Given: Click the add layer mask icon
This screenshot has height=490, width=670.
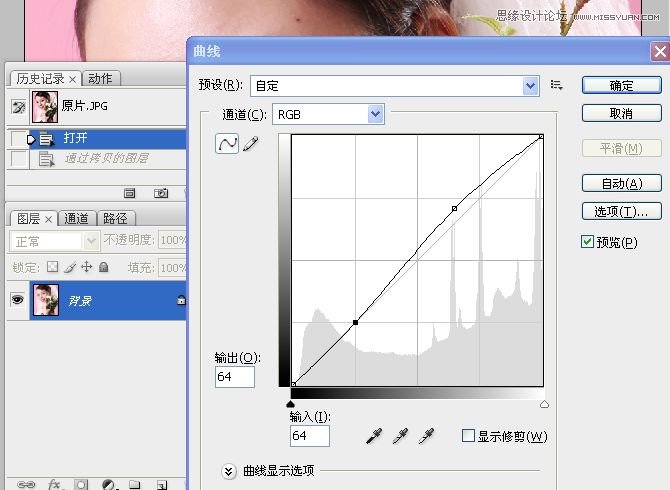Looking at the screenshot, I should point(81,484).
